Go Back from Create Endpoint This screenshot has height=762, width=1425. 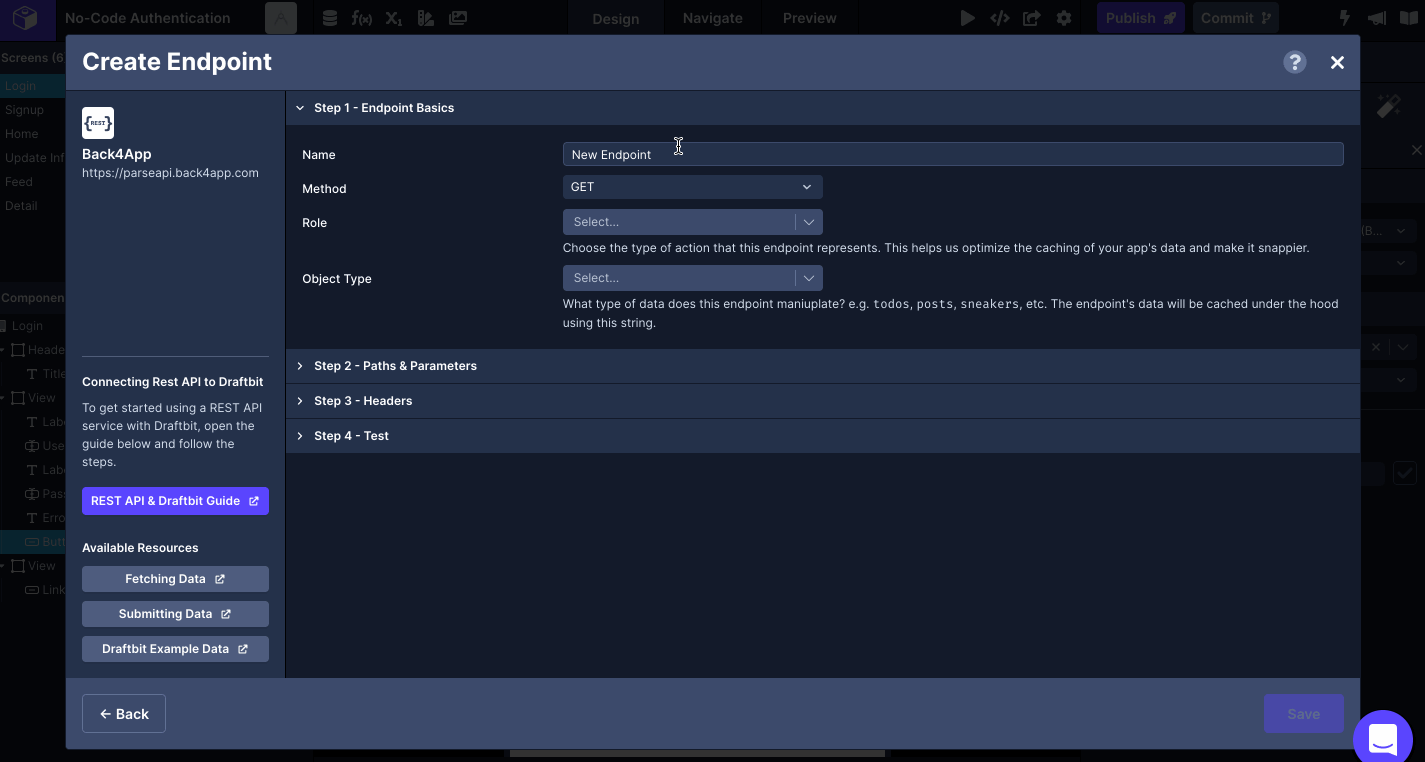(124, 714)
